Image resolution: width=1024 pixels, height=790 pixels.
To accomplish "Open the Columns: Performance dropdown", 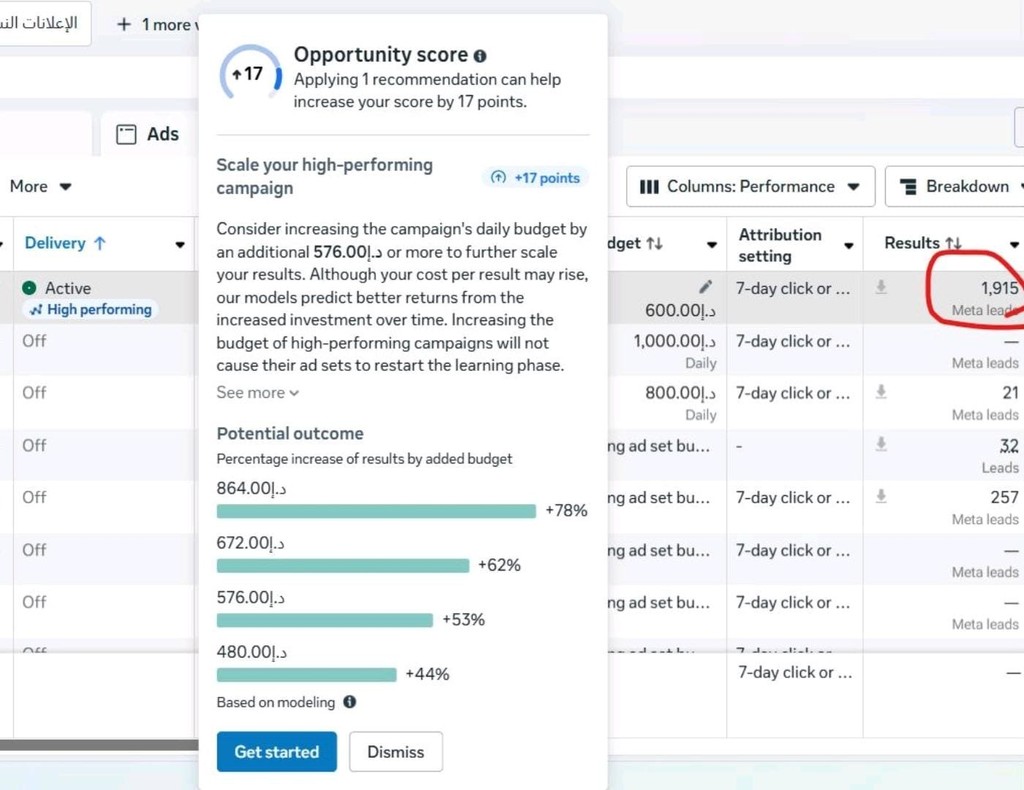I will pyautogui.click(x=750, y=186).
